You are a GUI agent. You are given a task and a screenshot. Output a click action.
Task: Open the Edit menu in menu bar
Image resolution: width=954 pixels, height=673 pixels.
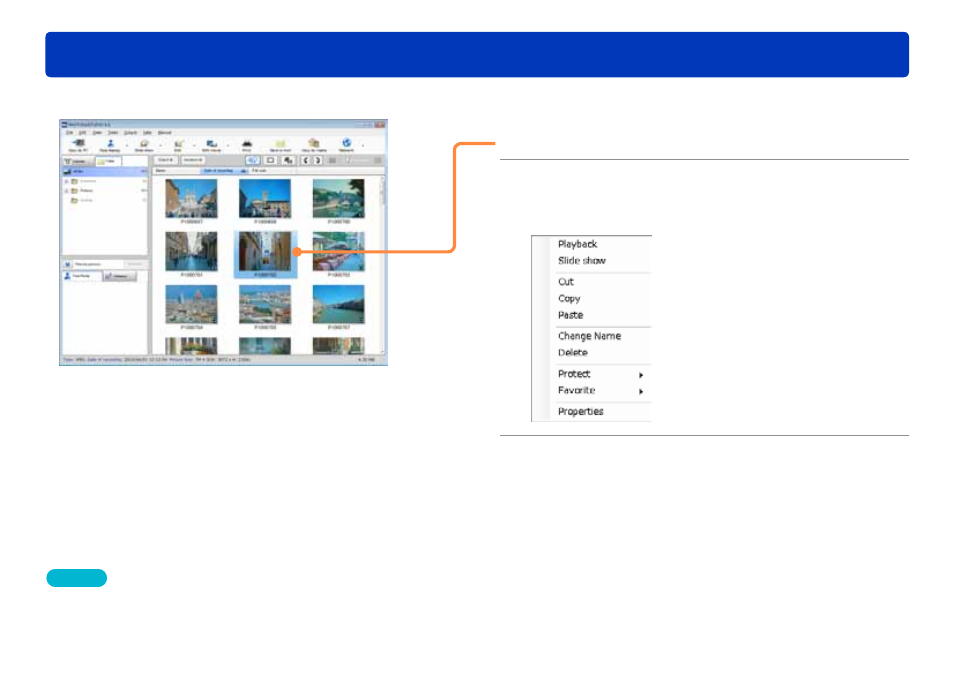click(x=82, y=133)
